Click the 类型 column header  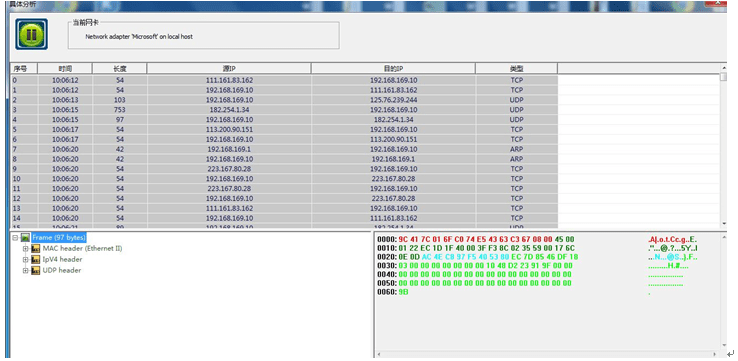click(516, 69)
